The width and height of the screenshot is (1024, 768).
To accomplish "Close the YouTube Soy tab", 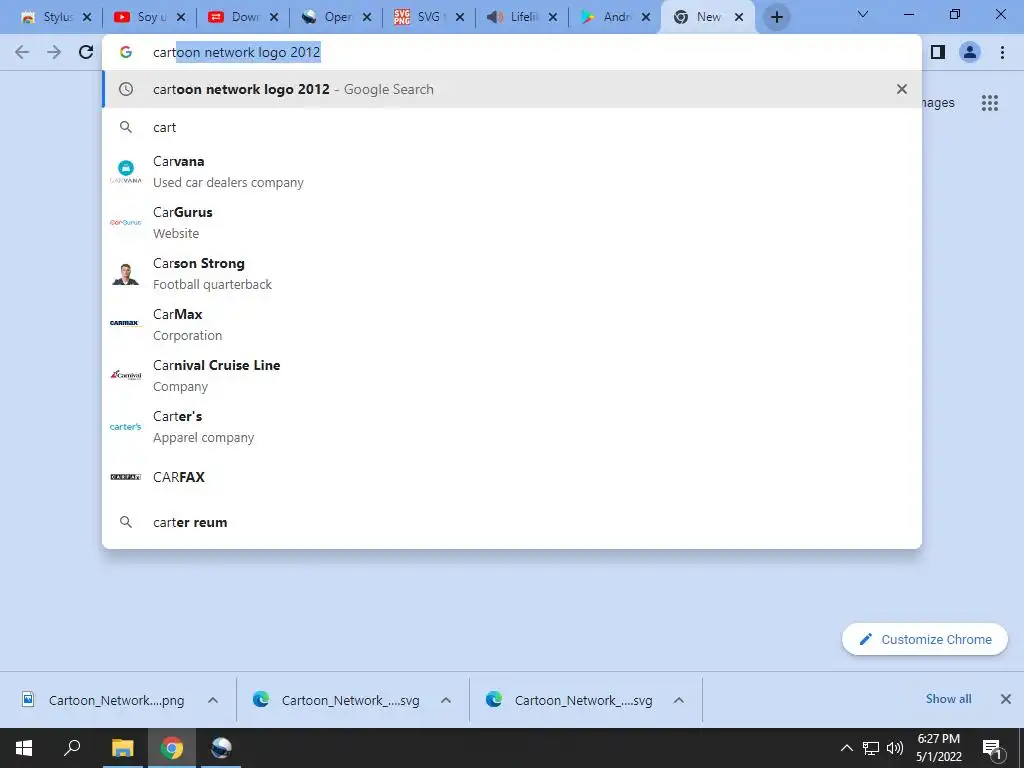I will pos(181,18).
